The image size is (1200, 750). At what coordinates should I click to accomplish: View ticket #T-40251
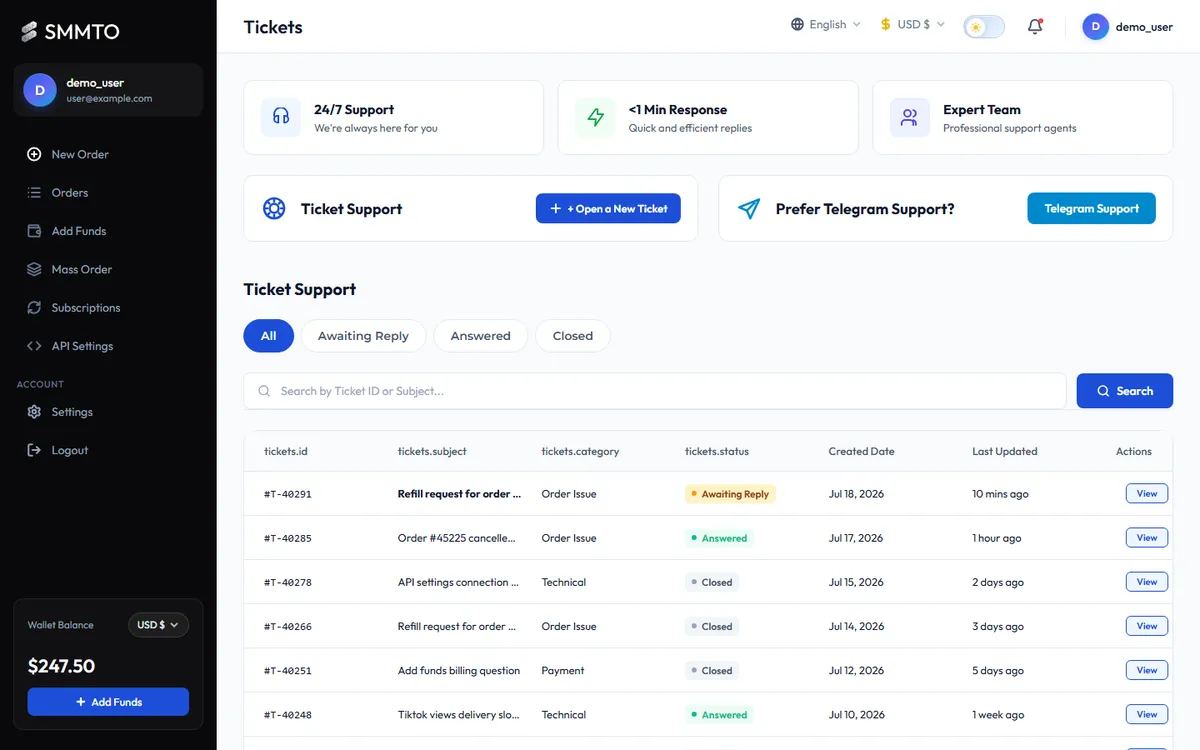(1147, 670)
